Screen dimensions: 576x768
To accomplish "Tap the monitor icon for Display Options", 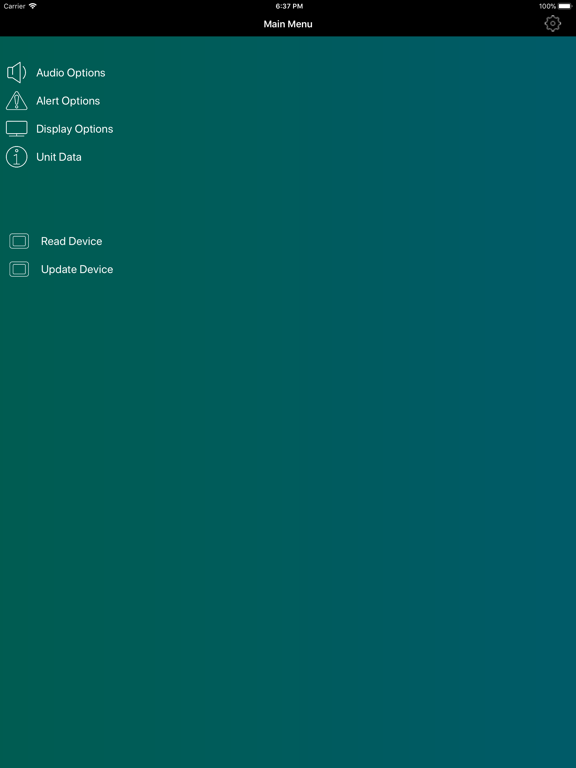I will [17, 129].
